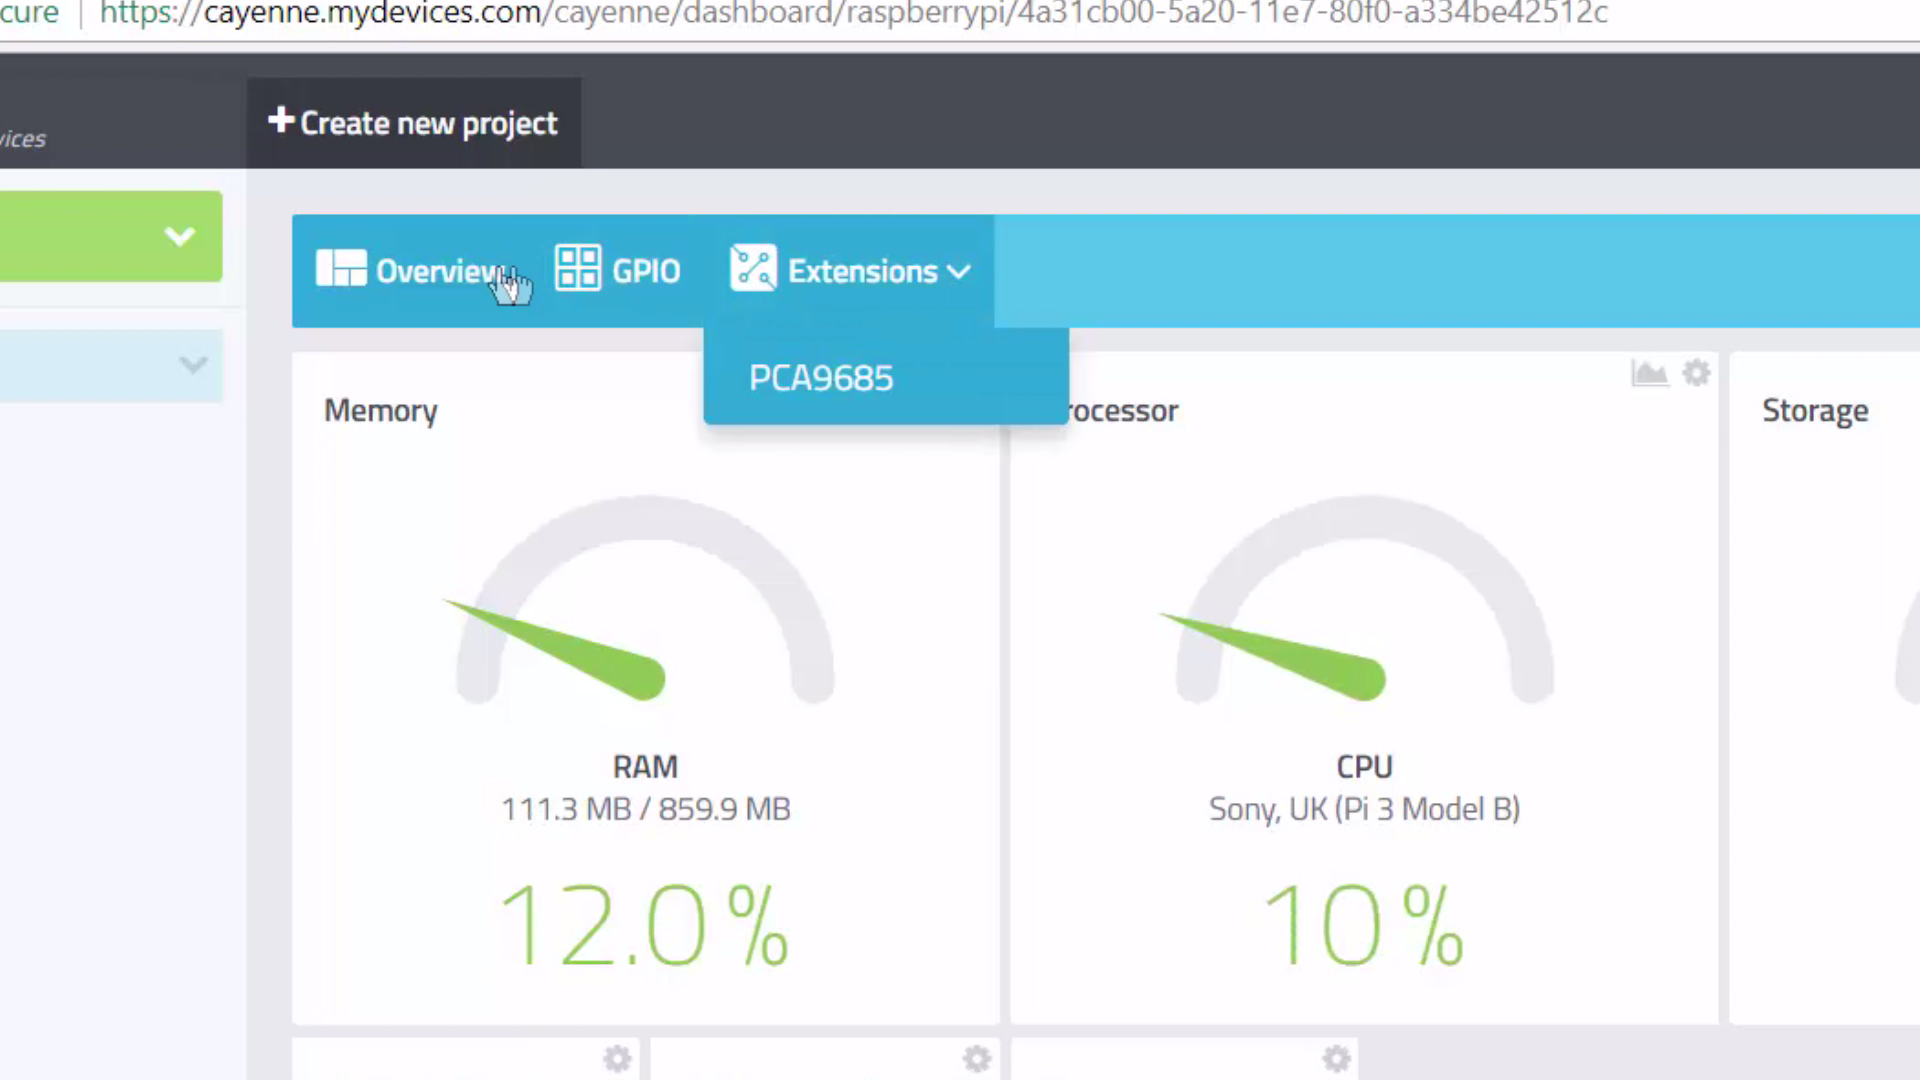The image size is (1920, 1080).
Task: Switch to the Overview tab
Action: tap(436, 271)
